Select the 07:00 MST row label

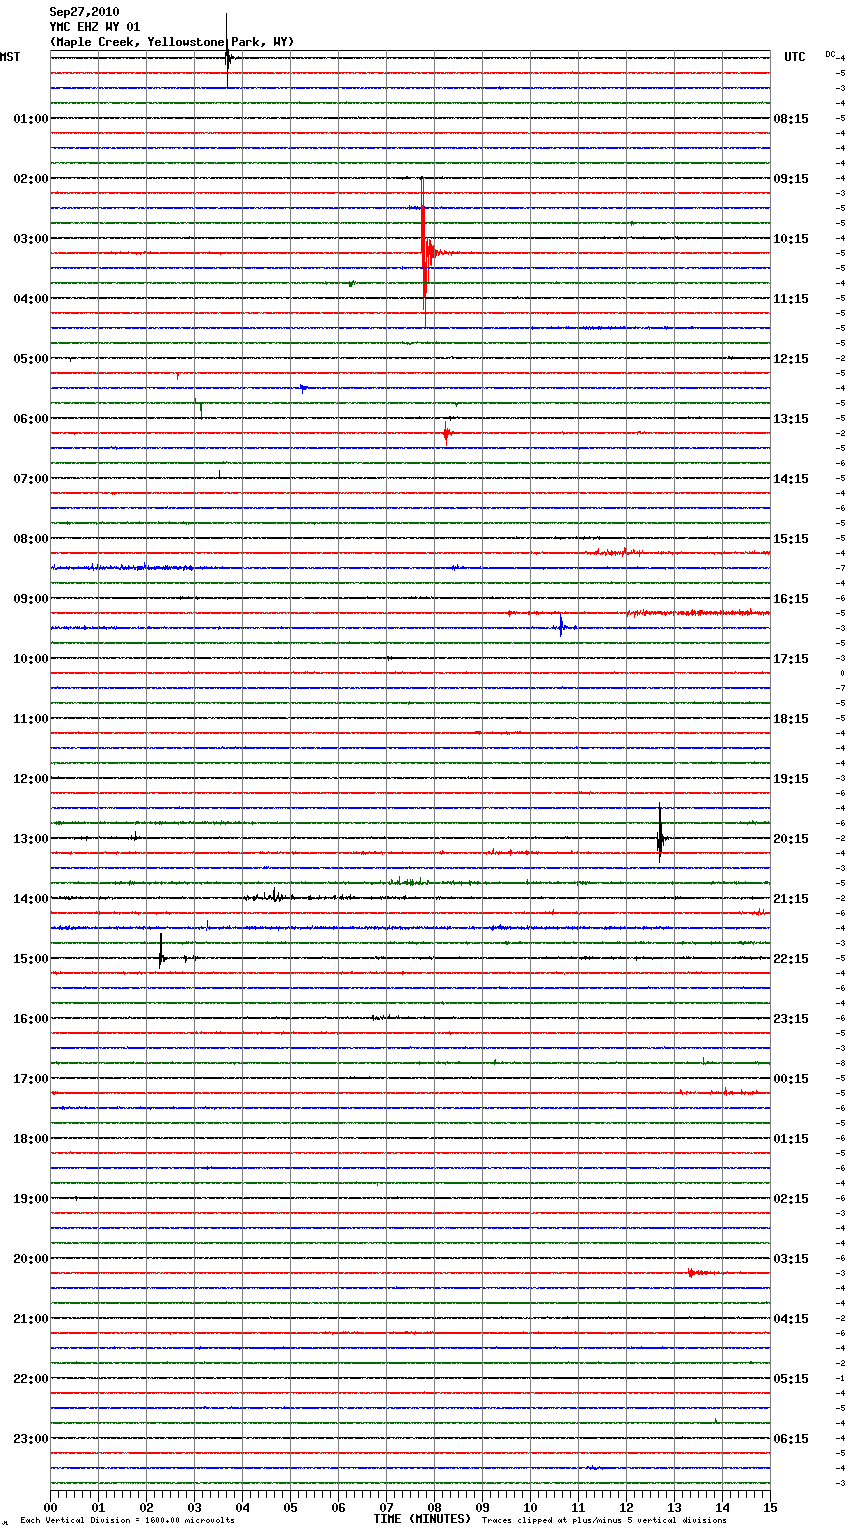pos(30,479)
